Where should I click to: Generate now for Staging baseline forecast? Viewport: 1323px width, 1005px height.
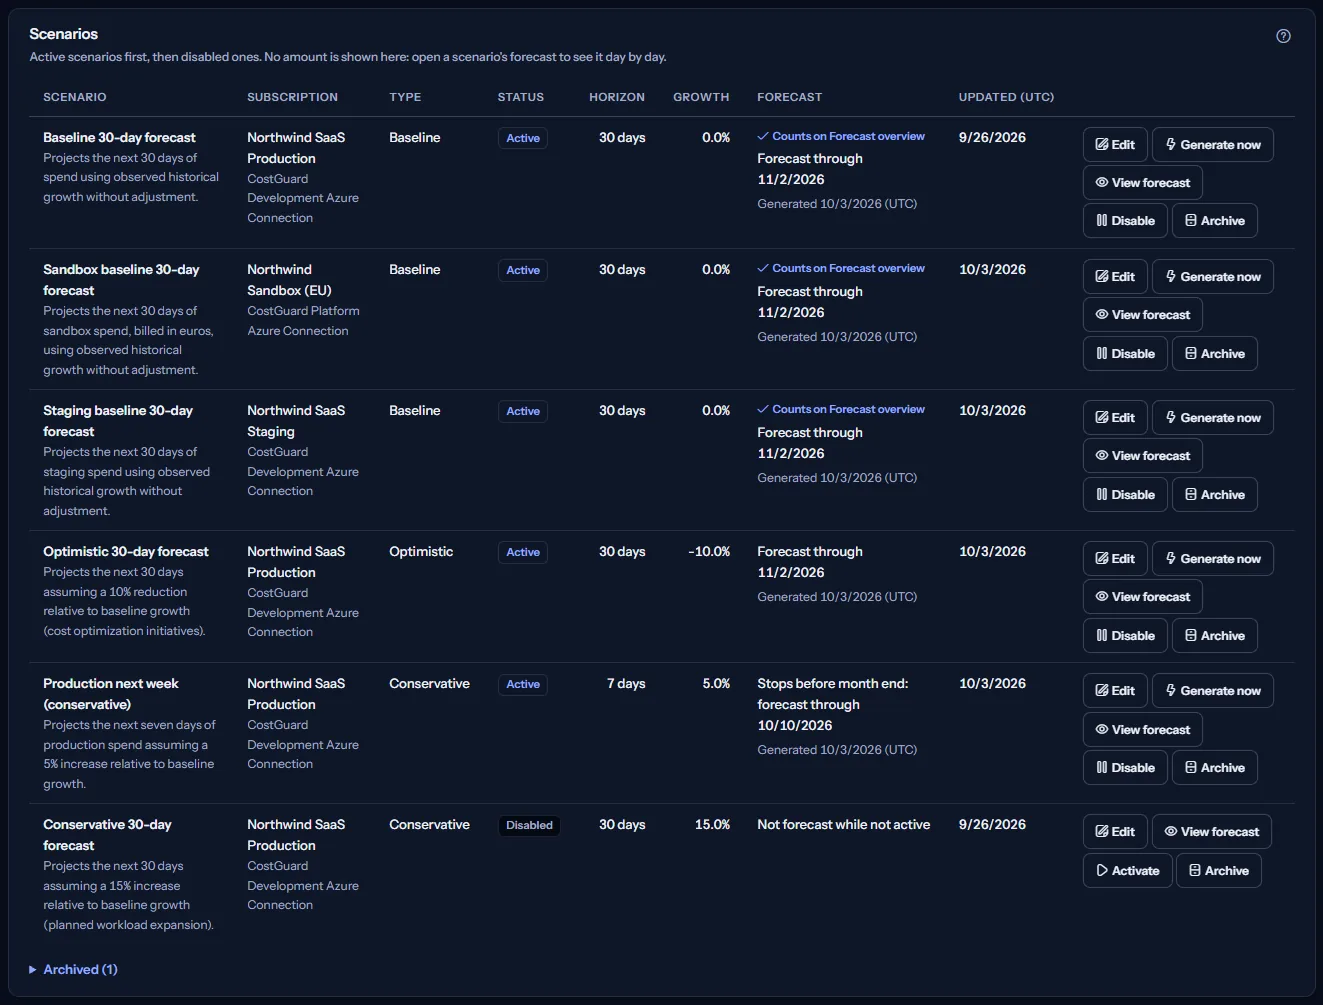point(1212,418)
